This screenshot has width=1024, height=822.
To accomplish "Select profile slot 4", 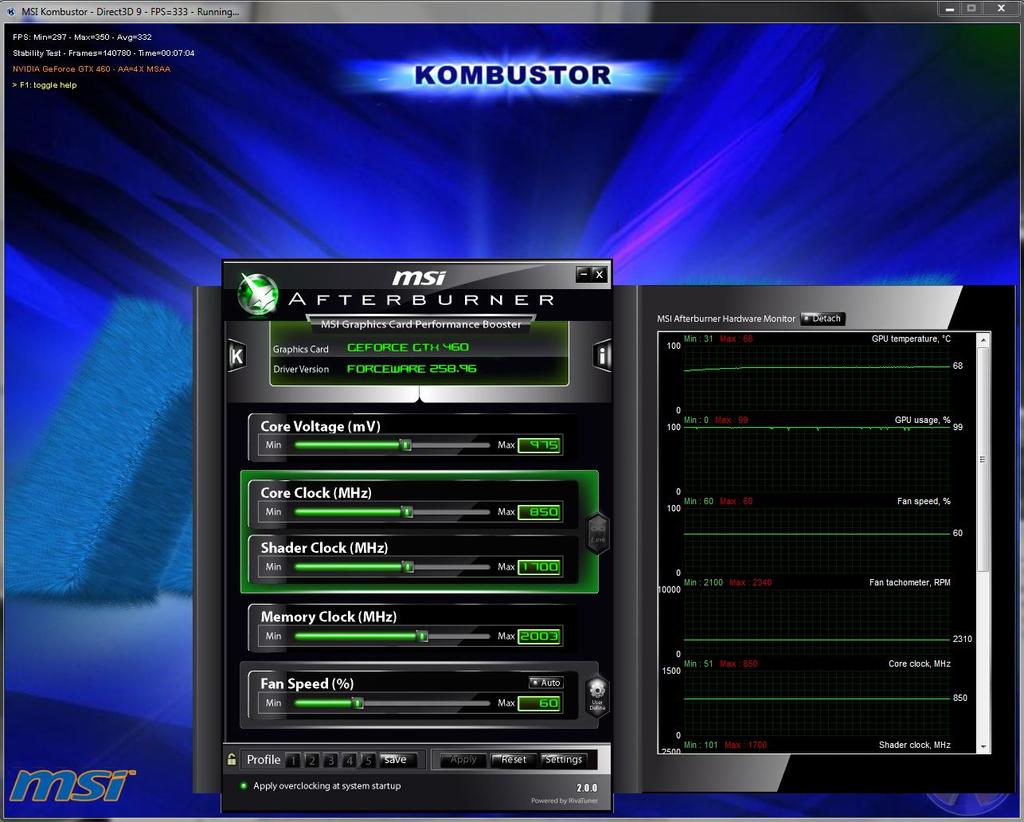I will [x=349, y=760].
